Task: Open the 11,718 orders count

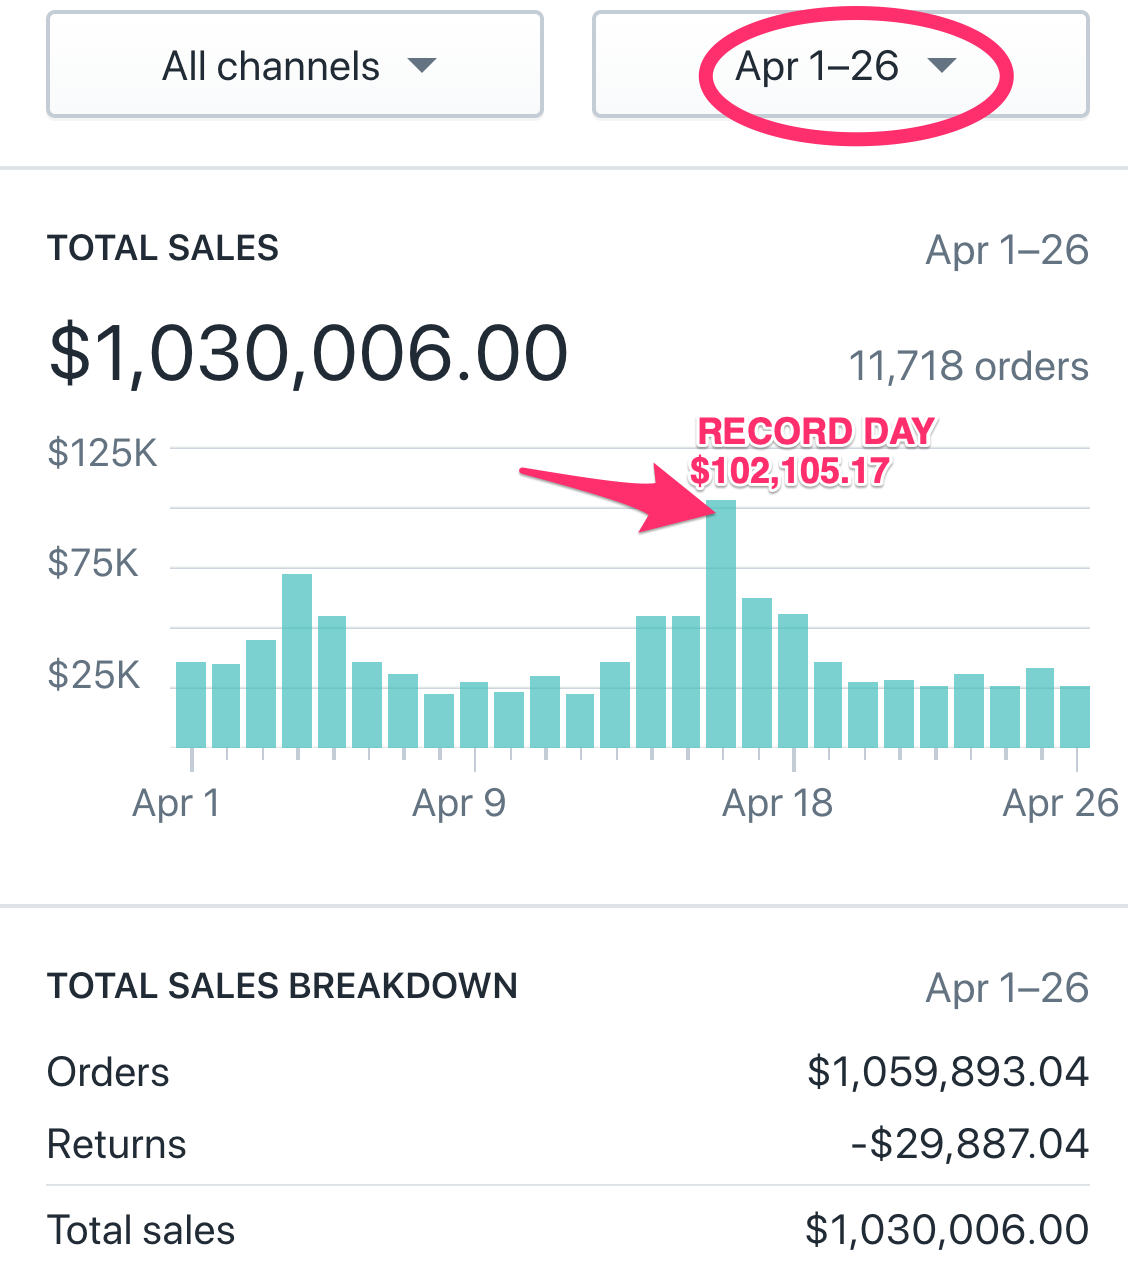Action: pos(968,367)
